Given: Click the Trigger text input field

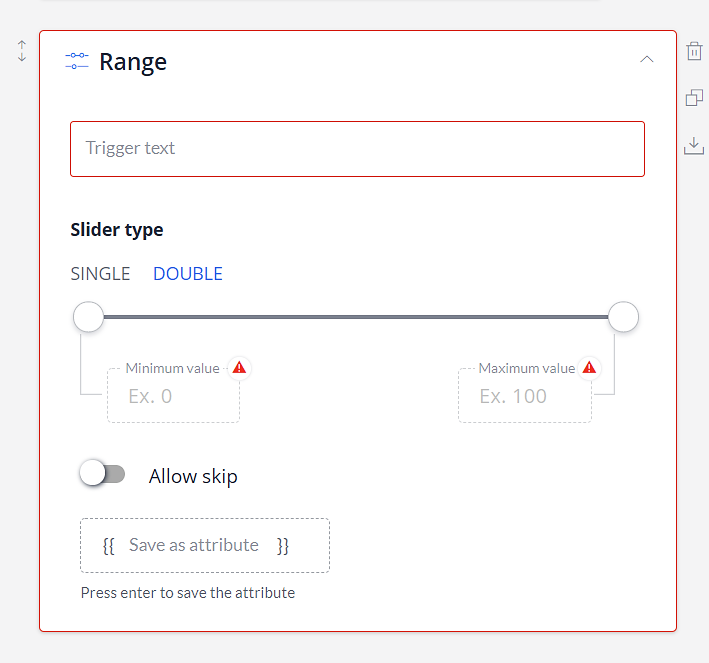Looking at the screenshot, I should click(357, 149).
